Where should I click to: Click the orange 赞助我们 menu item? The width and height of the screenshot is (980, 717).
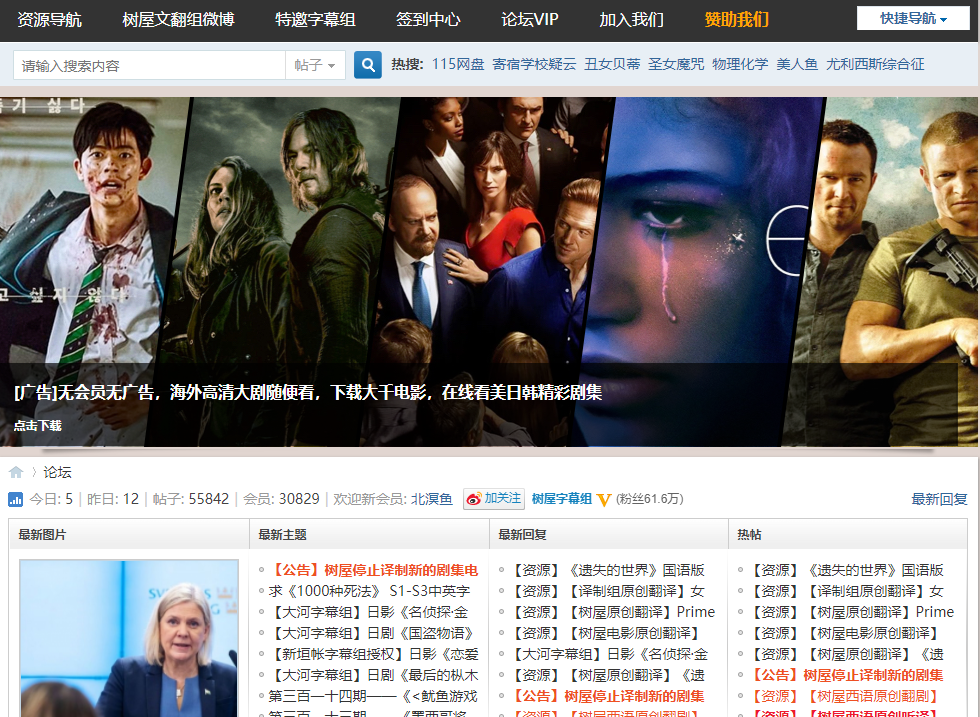click(736, 19)
